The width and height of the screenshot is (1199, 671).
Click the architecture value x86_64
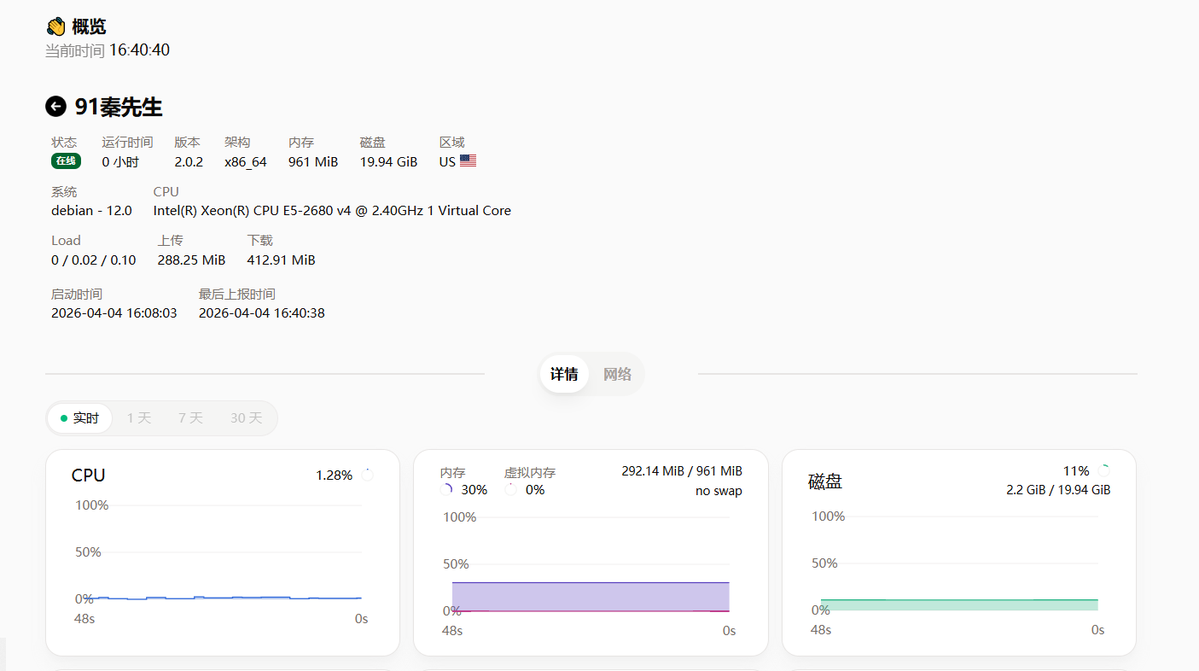coord(245,162)
